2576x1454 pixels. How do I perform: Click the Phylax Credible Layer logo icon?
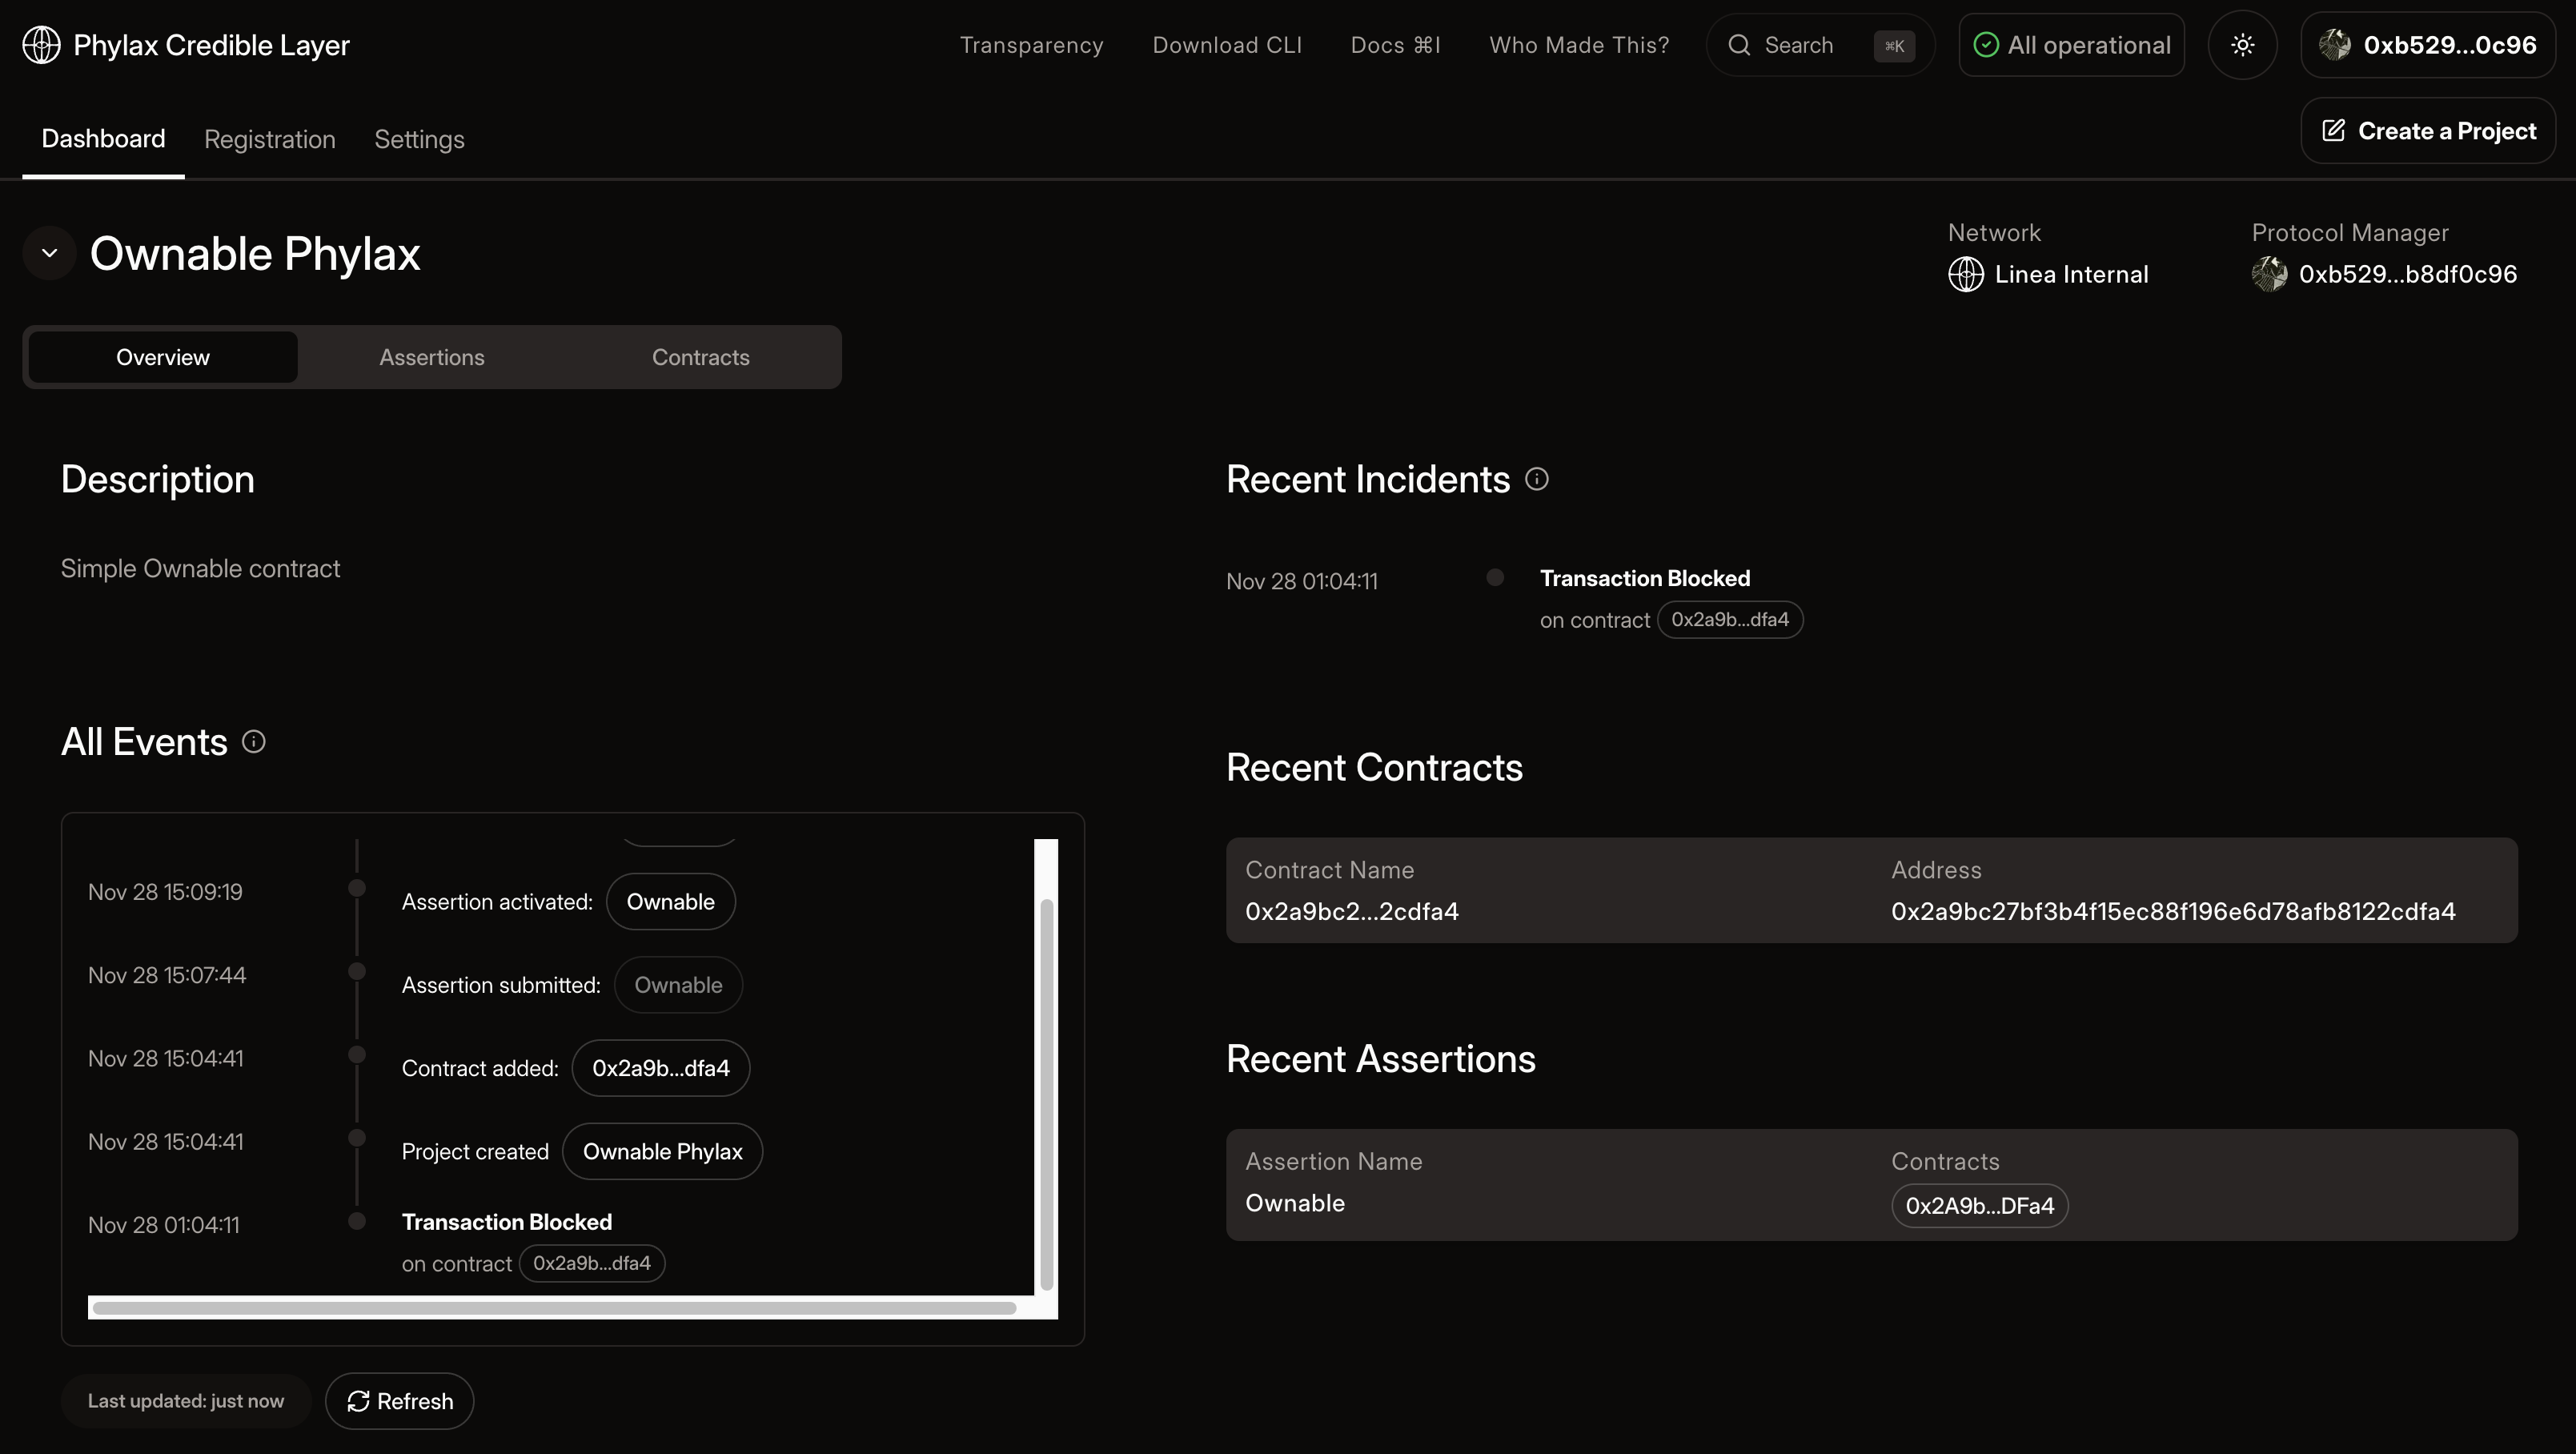tap(41, 44)
